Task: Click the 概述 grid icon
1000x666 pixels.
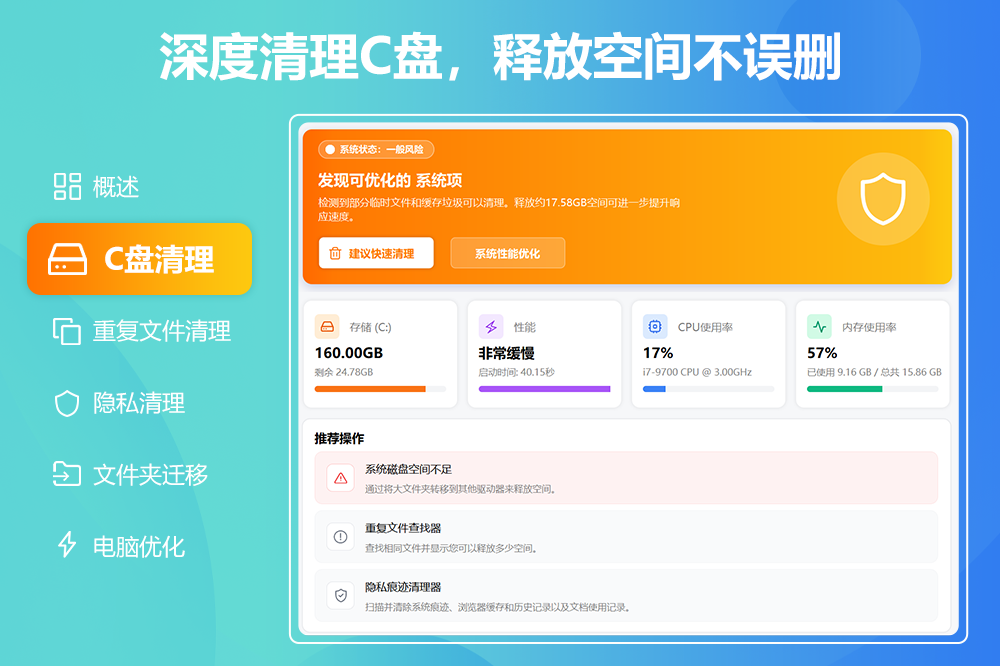Action: [x=67, y=187]
